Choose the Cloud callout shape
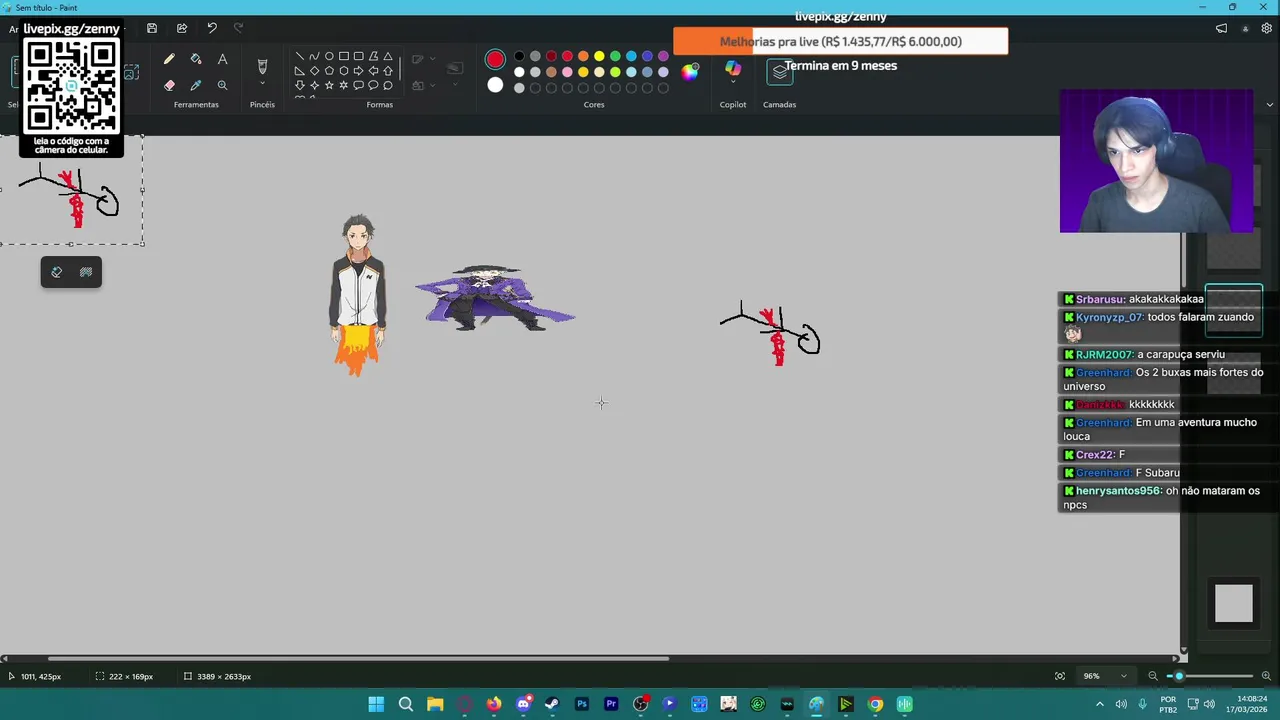Screen dimensions: 1280x720 tap(388, 85)
